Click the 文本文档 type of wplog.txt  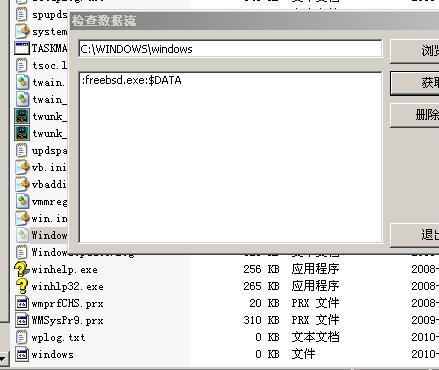(x=315, y=337)
